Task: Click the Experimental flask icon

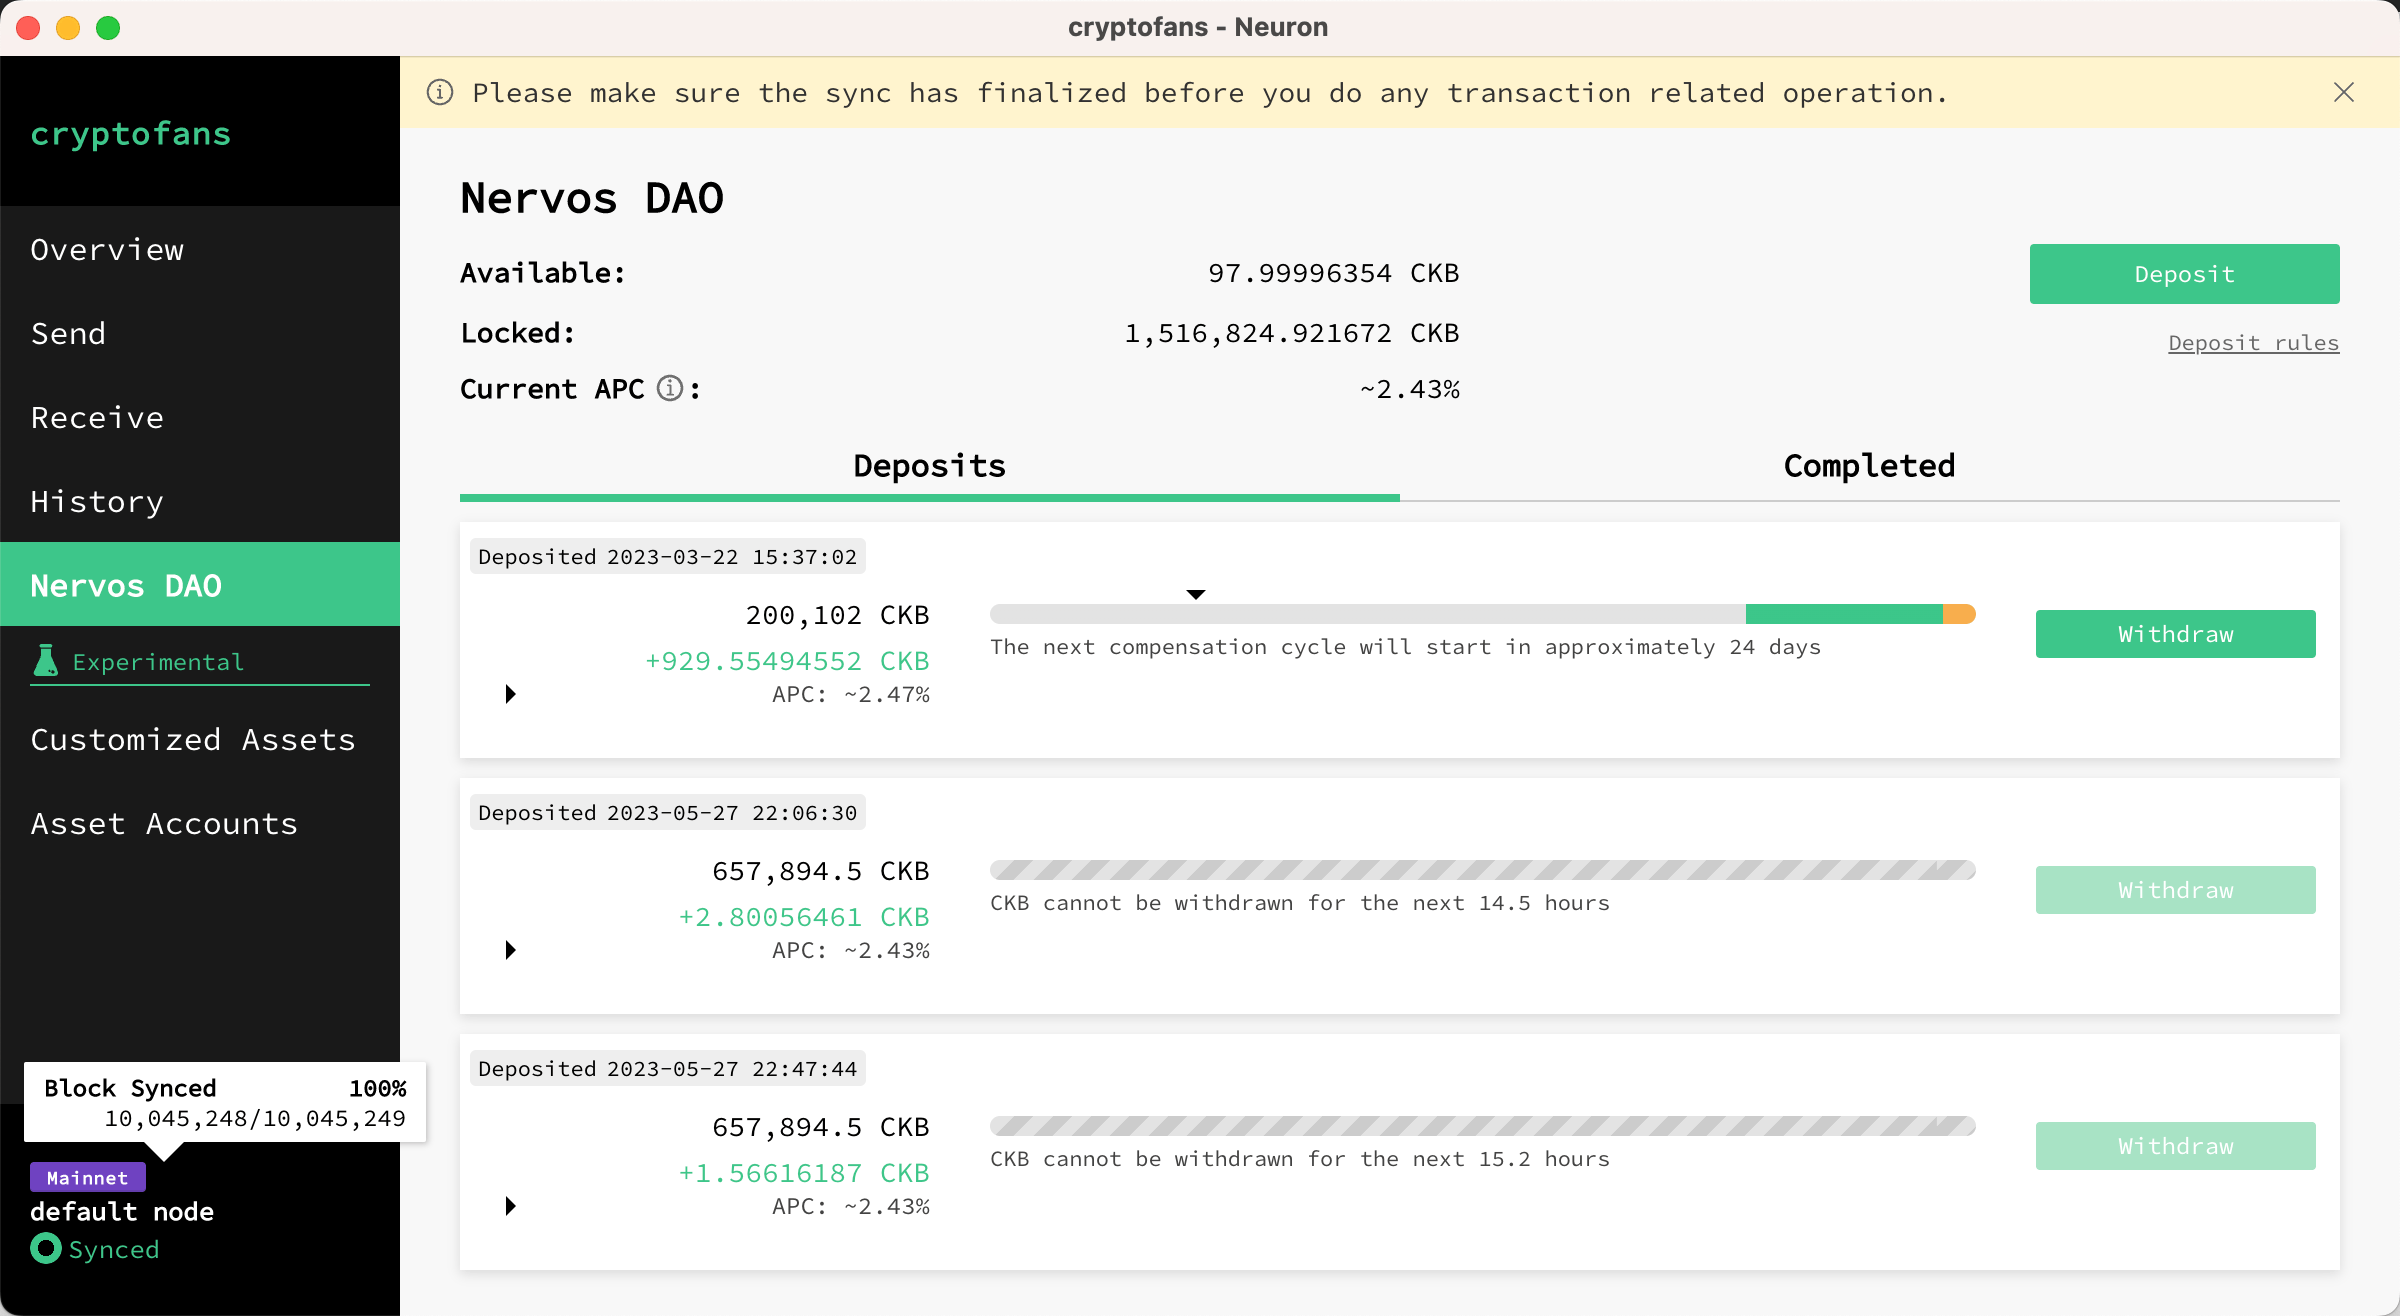Action: pyautogui.click(x=46, y=661)
